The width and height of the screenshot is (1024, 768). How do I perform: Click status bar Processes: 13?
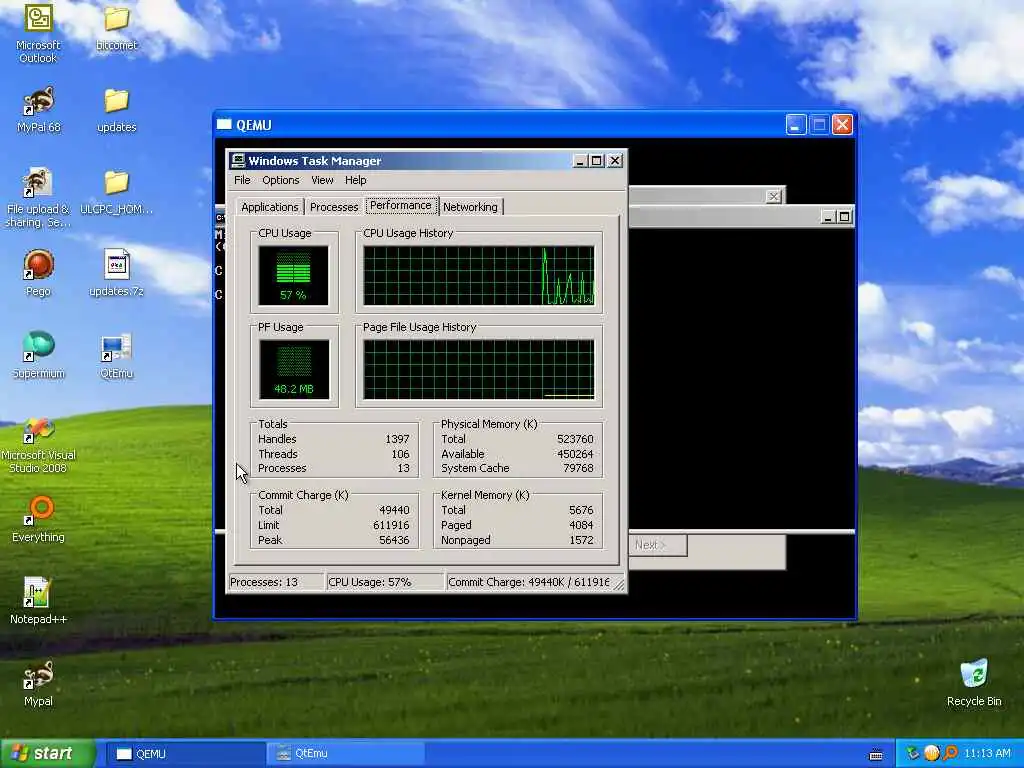276,582
